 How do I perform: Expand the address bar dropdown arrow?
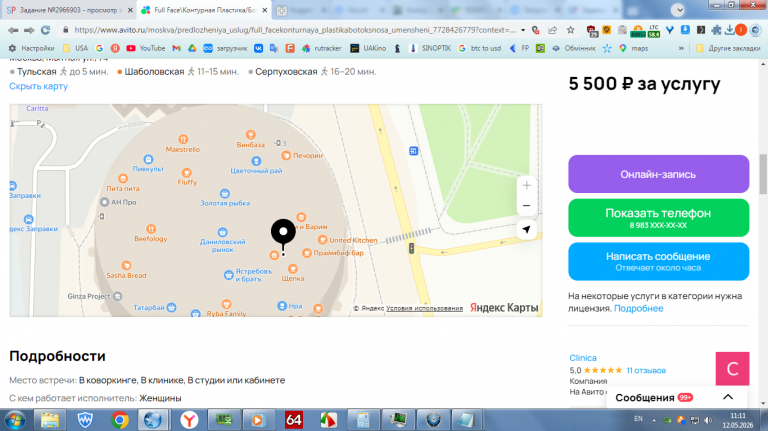click(523, 30)
